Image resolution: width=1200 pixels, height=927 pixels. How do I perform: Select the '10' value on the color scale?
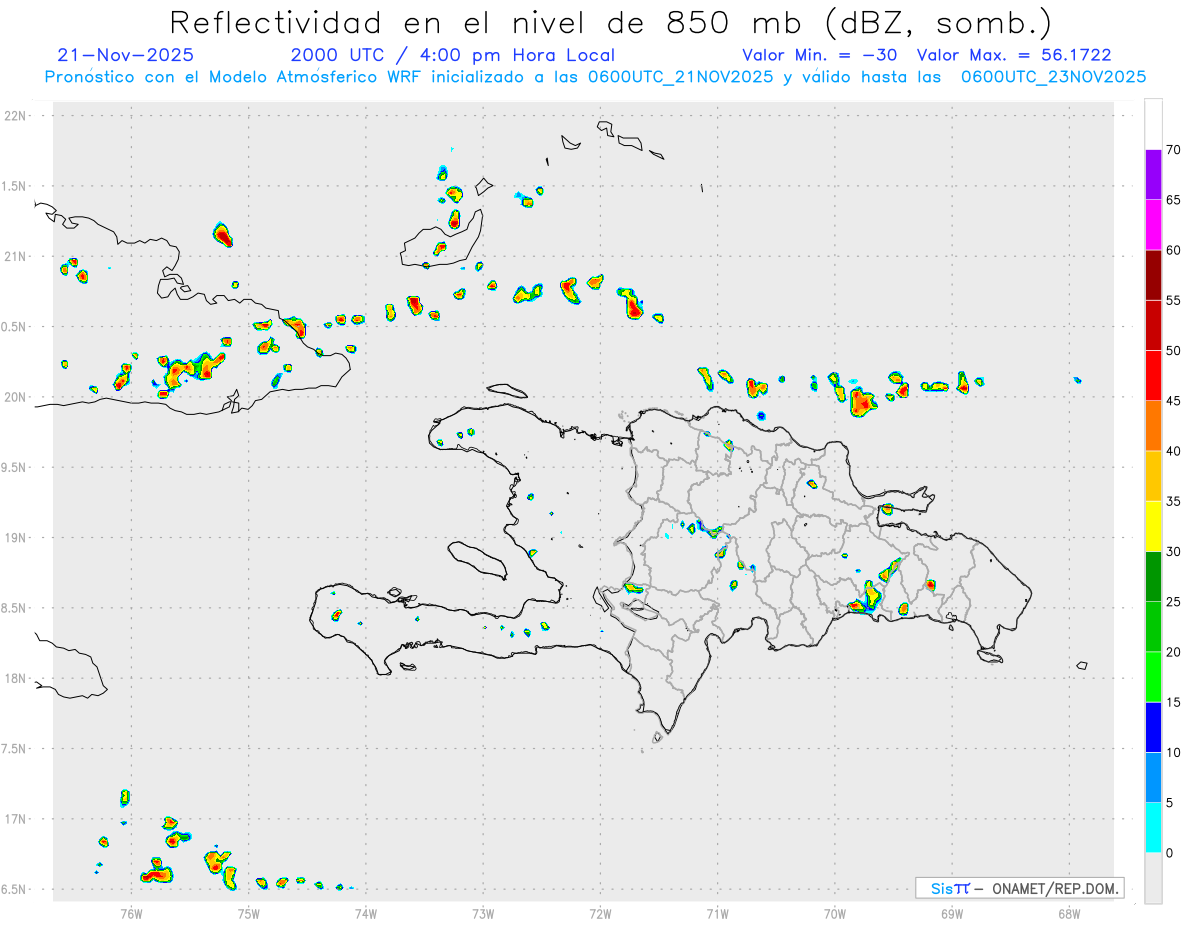tap(1173, 752)
